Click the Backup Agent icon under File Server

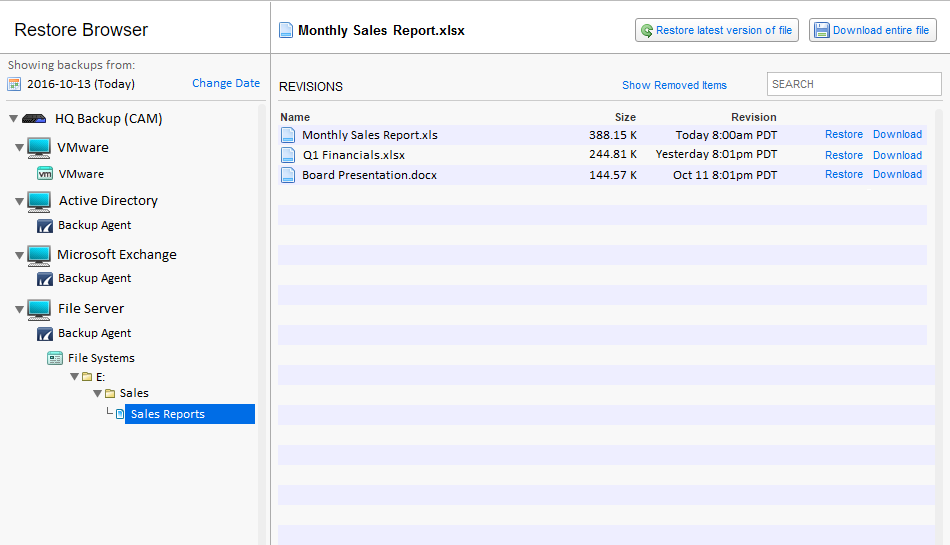click(x=45, y=334)
